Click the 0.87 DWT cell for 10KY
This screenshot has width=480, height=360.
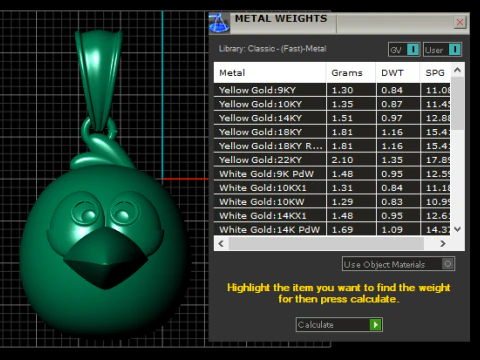pyautogui.click(x=398, y=104)
